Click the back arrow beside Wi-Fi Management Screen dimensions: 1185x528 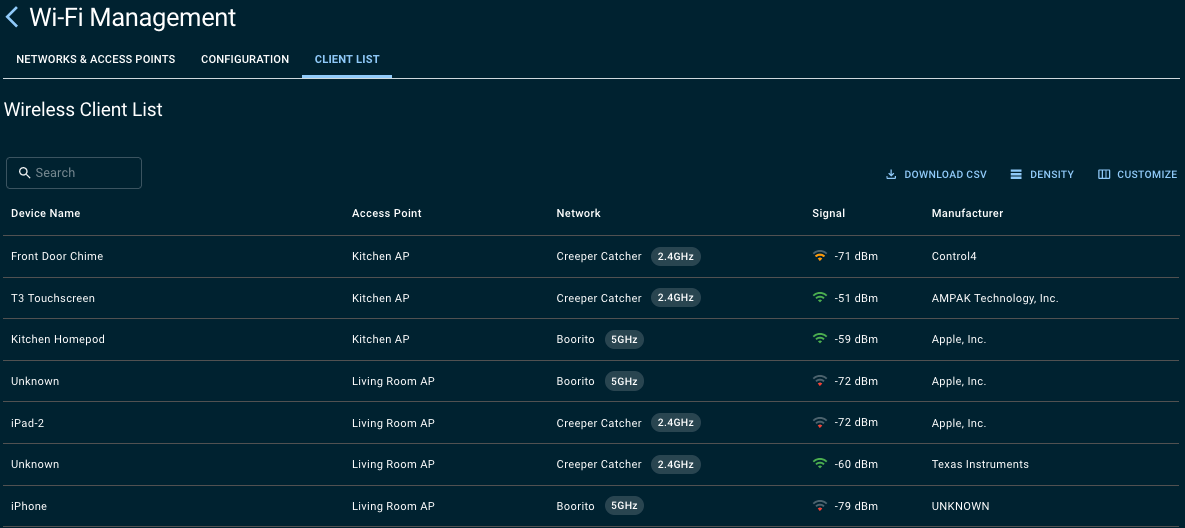tap(12, 17)
